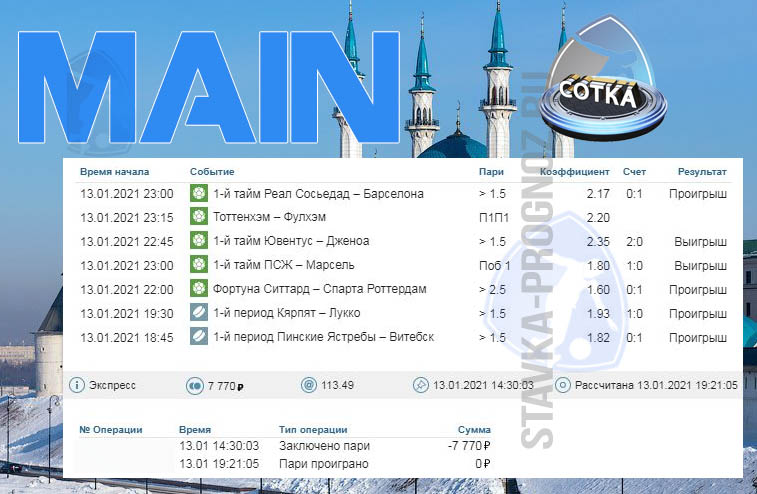757x494 pixels.
Task: Click event 1-й тайм ПСЖ – Марсель
Action: (x=284, y=265)
